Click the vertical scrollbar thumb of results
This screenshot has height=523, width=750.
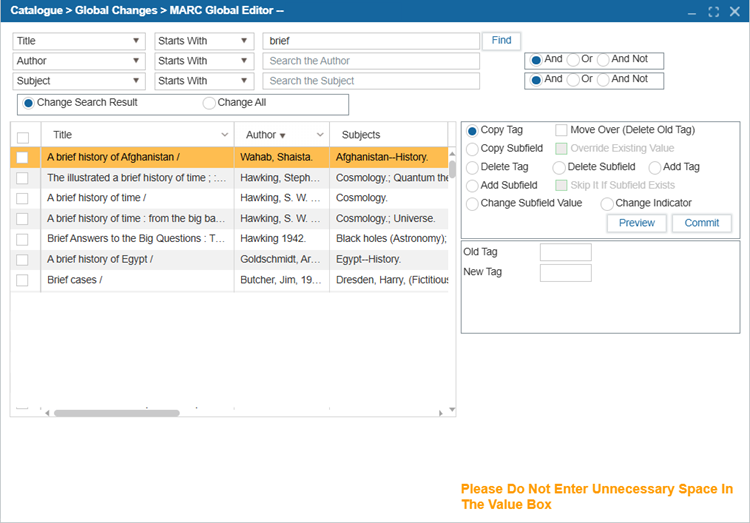click(x=452, y=168)
